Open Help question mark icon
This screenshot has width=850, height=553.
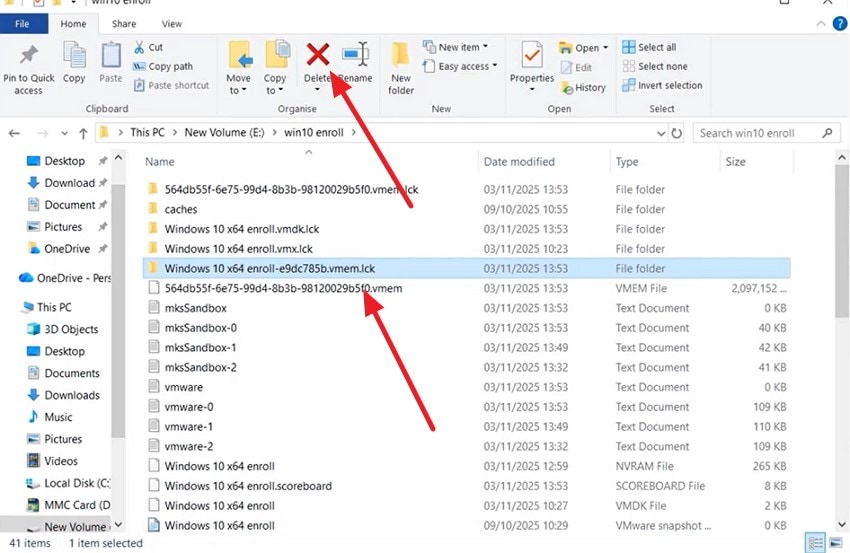pyautogui.click(x=840, y=23)
